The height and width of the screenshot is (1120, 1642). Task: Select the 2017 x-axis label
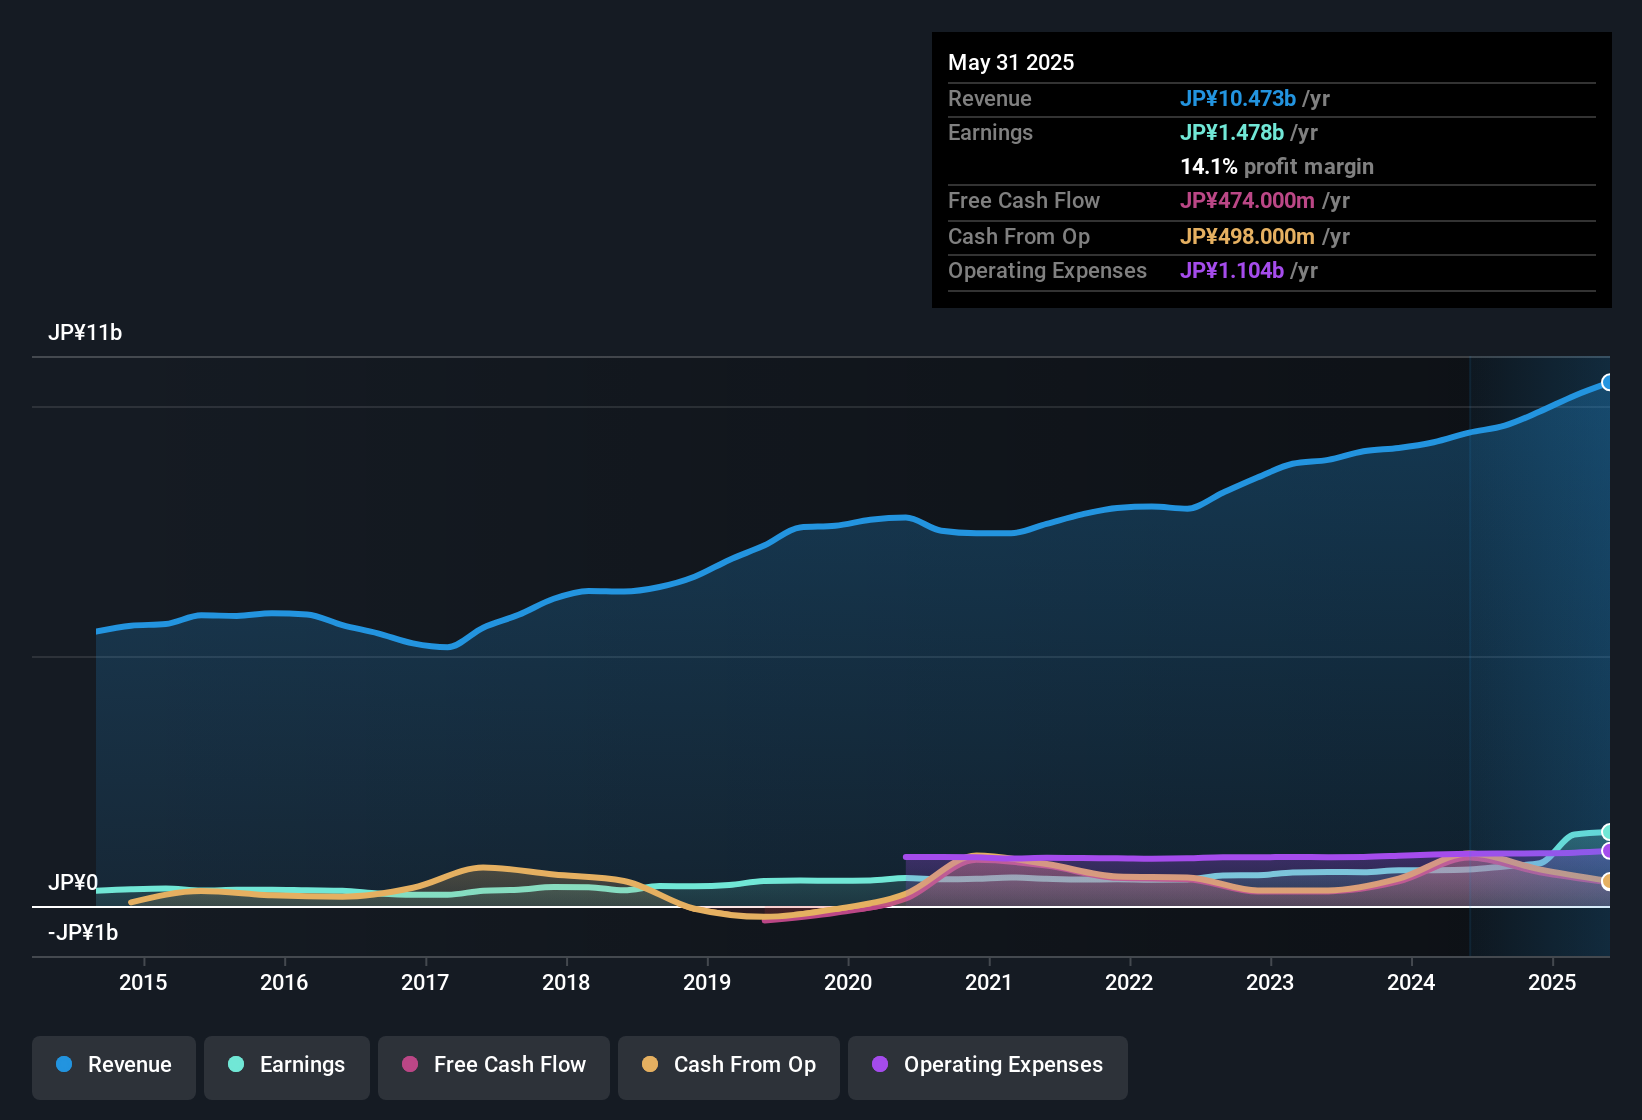pyautogui.click(x=425, y=982)
